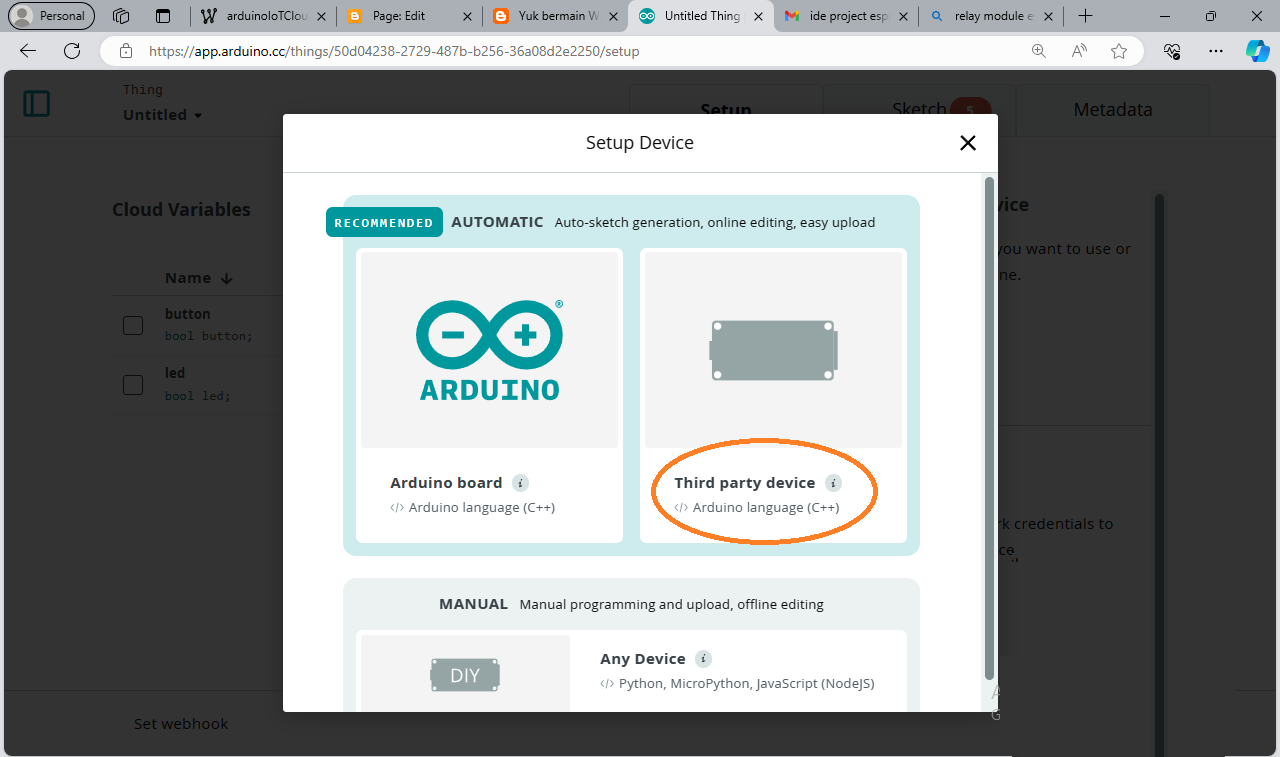Open info icon next to Arduino board
The height and width of the screenshot is (757, 1280).
tap(520, 483)
